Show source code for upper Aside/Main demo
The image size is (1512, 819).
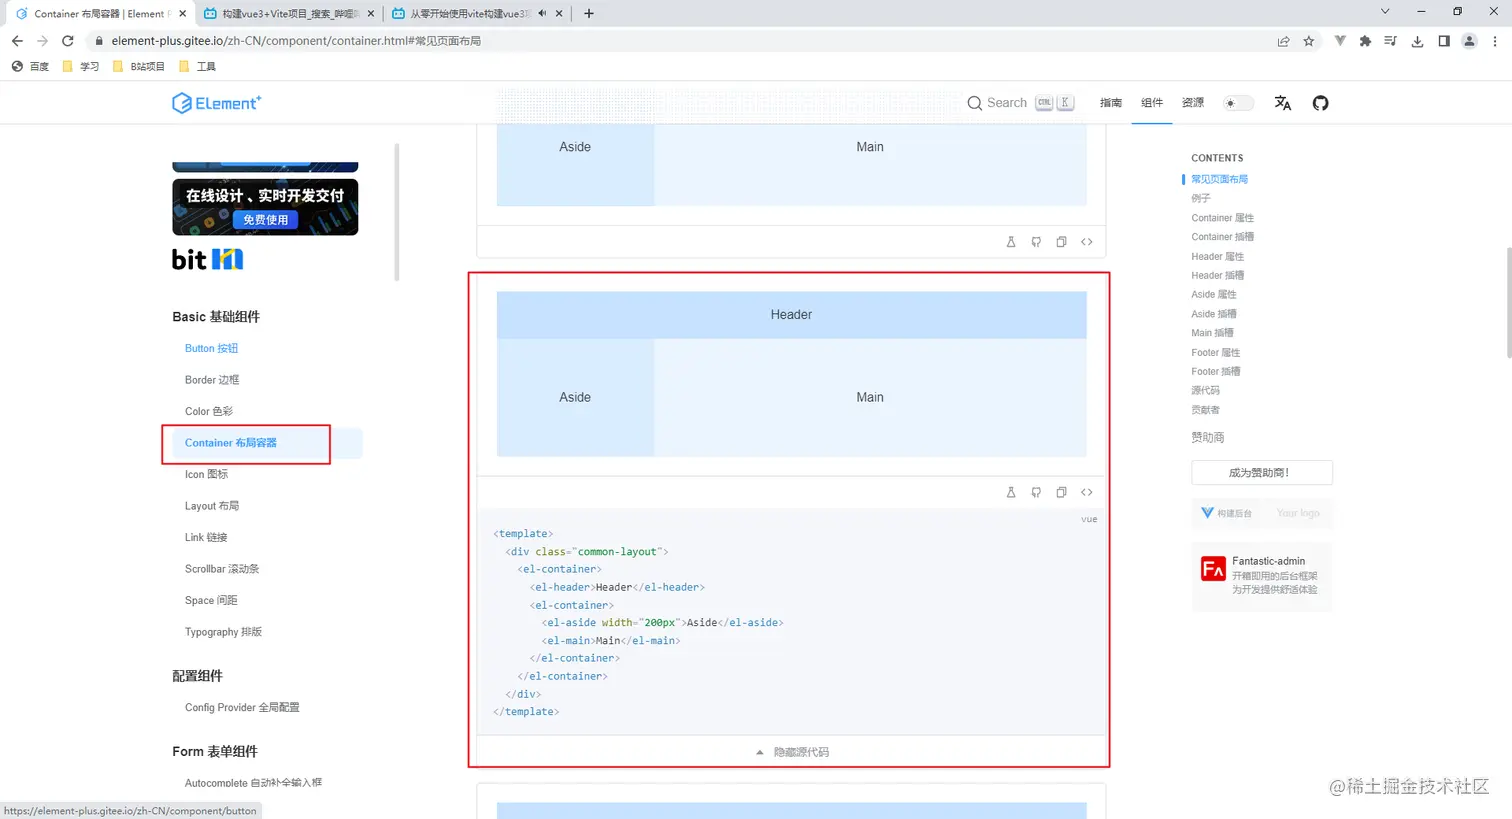point(1087,242)
